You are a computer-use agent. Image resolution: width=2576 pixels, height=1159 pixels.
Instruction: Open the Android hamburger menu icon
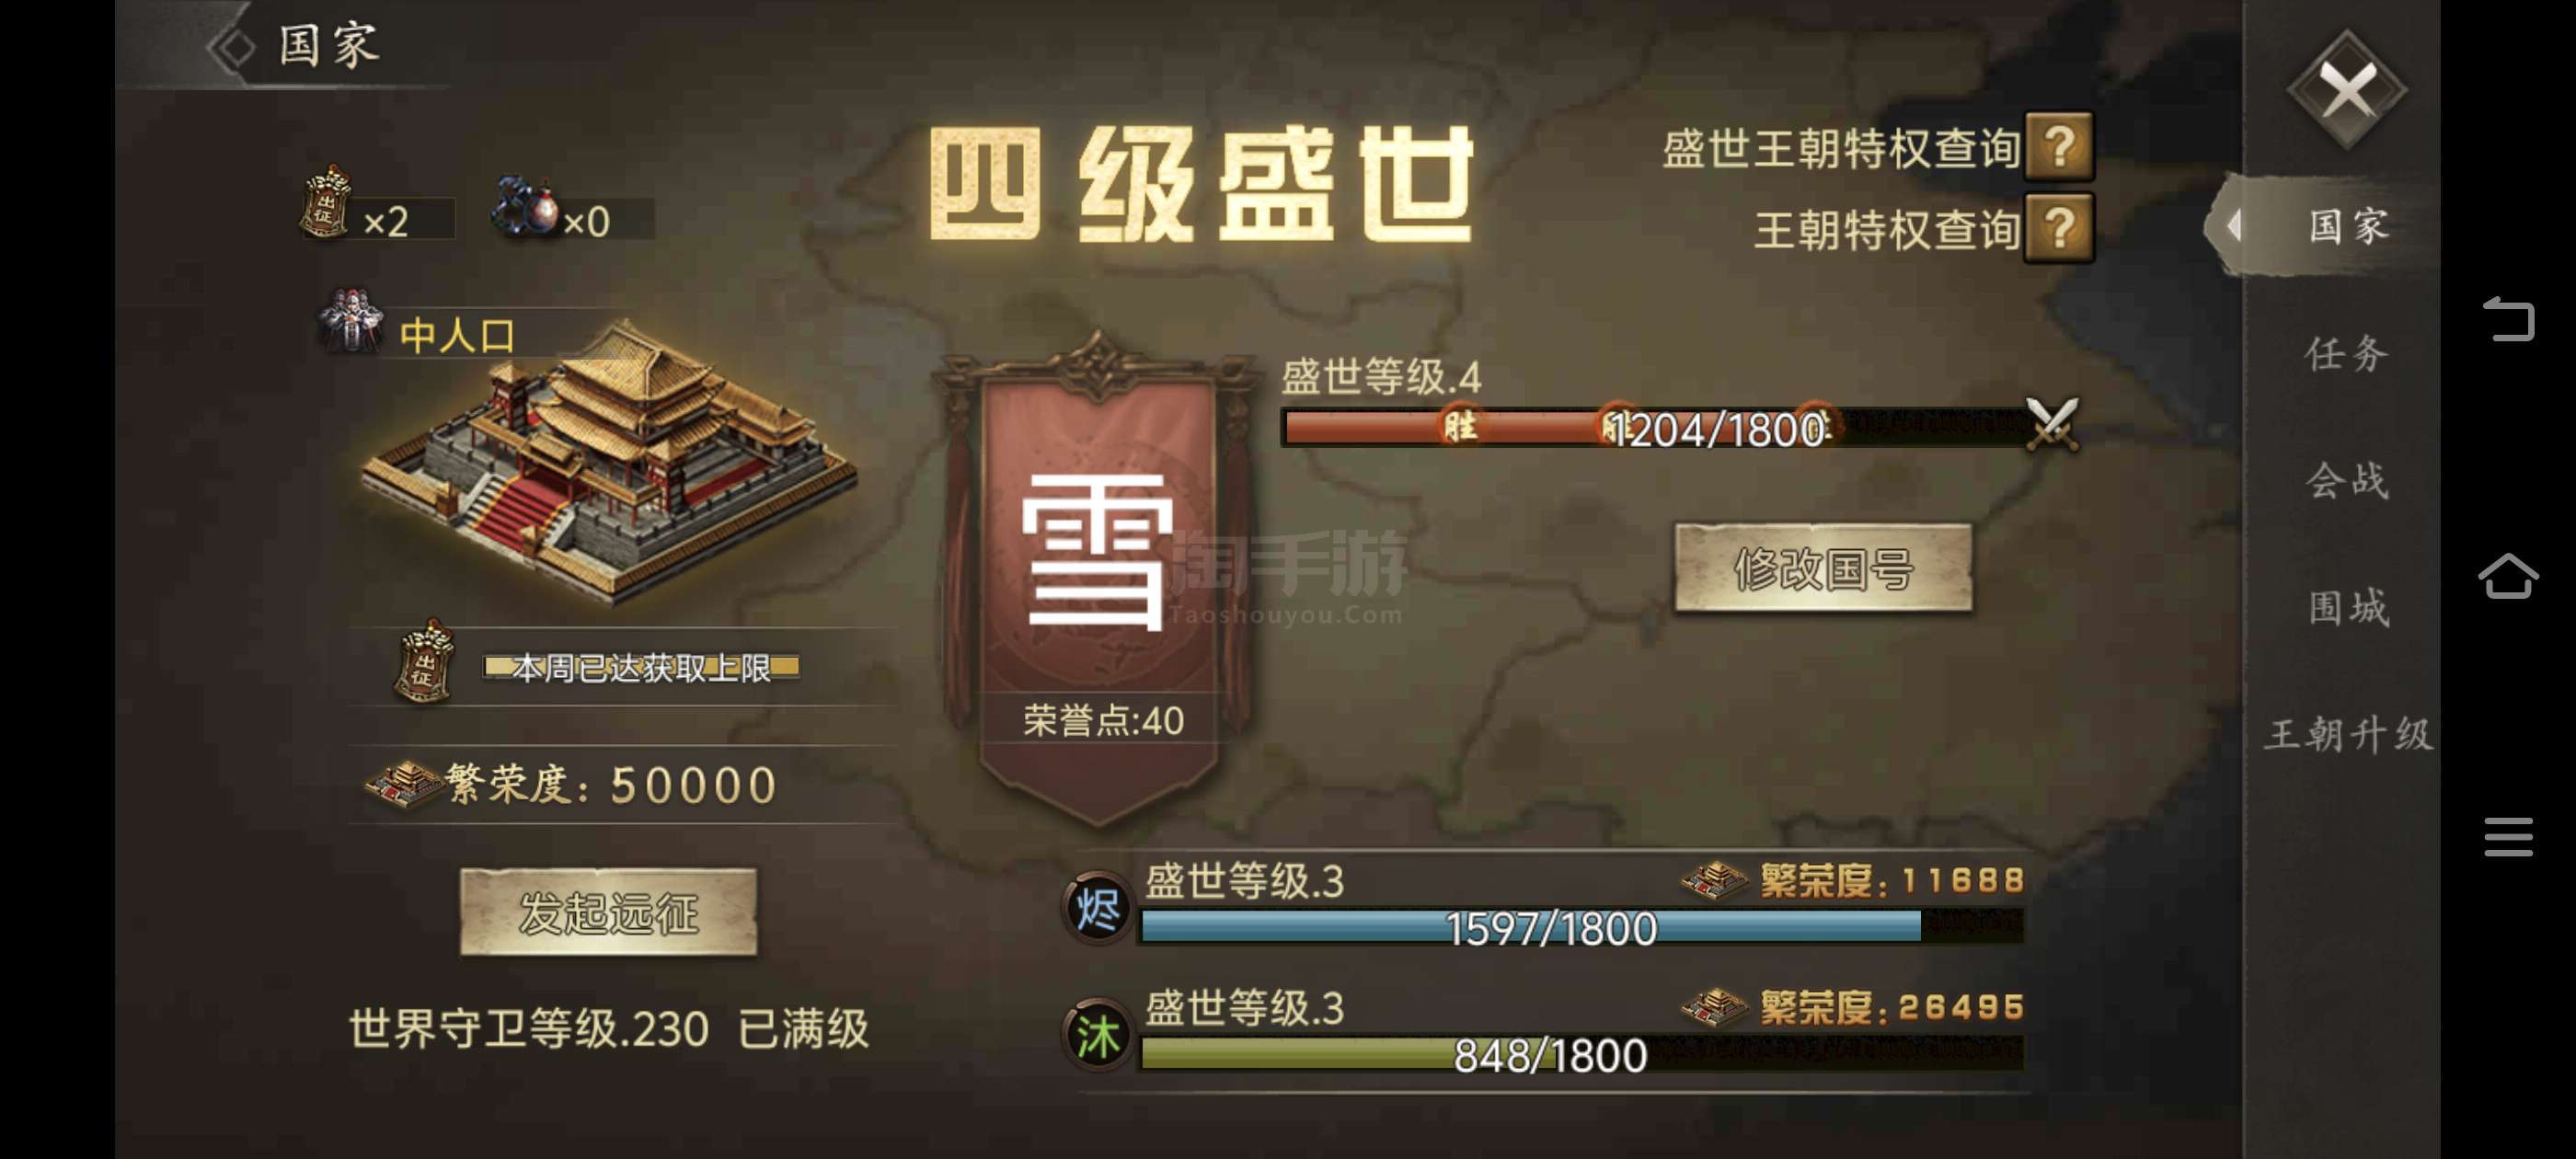tap(2508, 837)
